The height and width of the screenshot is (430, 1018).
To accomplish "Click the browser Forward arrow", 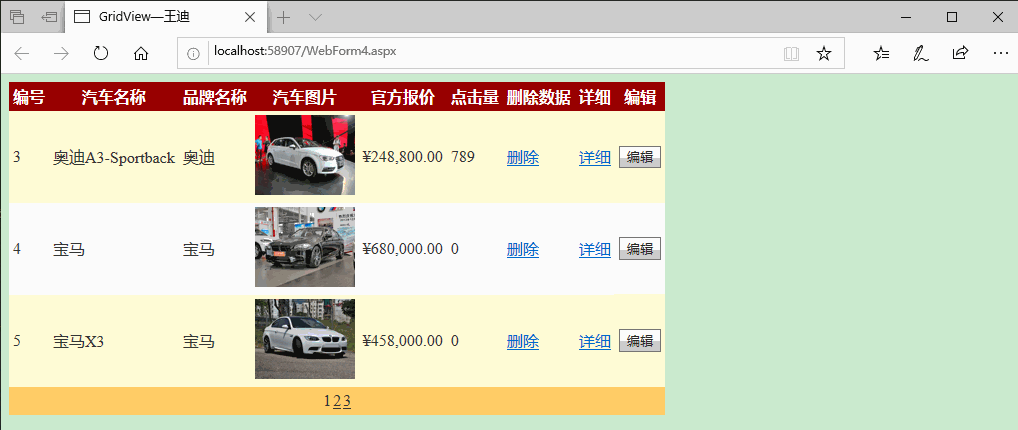I will tap(61, 53).
